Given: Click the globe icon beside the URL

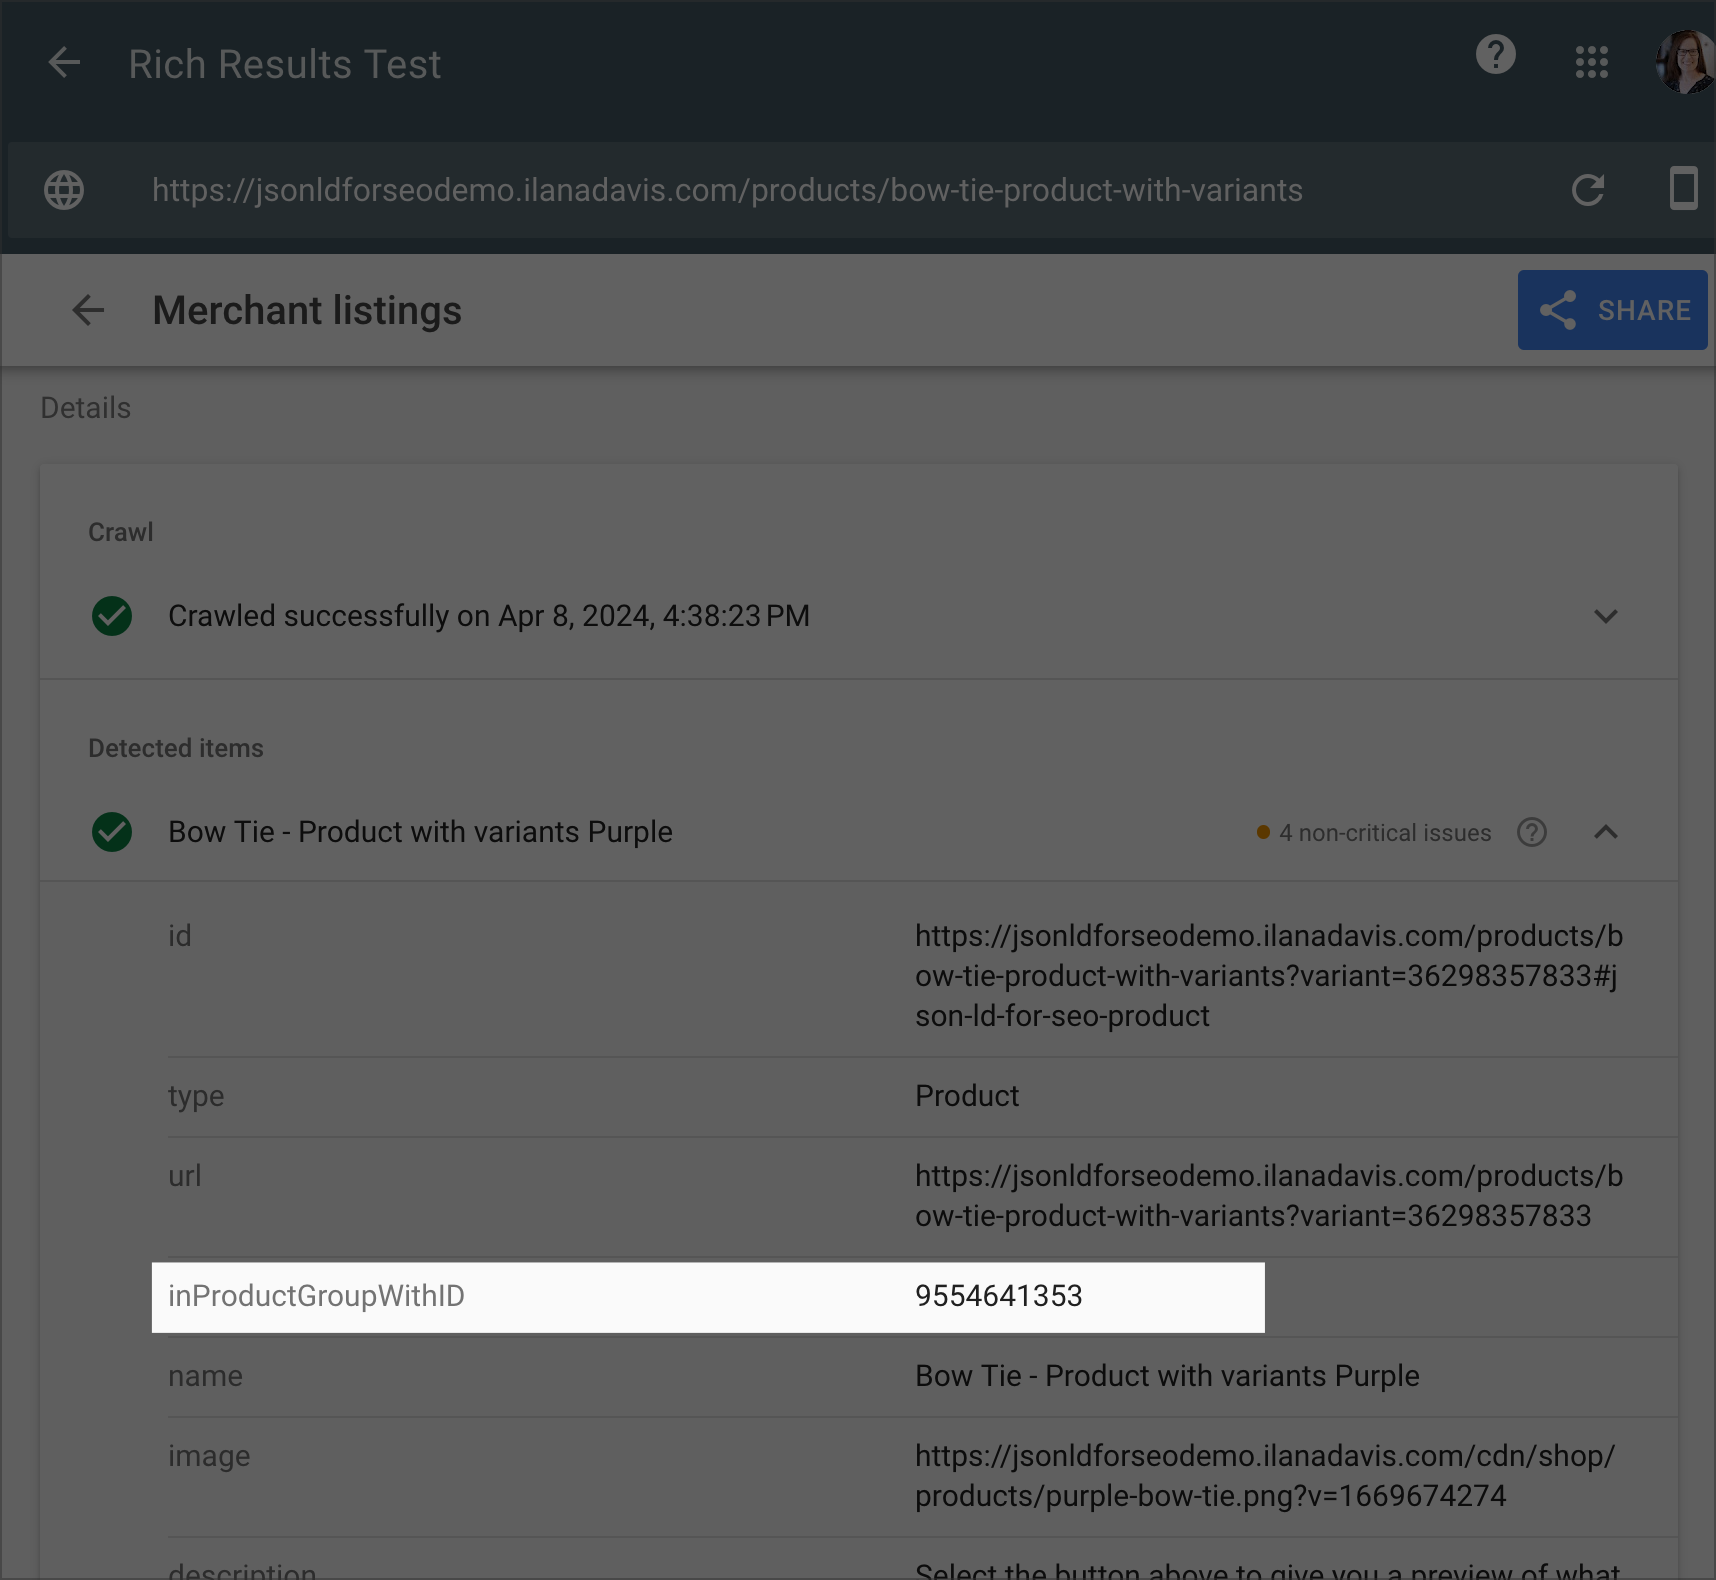Looking at the screenshot, I should (64, 190).
